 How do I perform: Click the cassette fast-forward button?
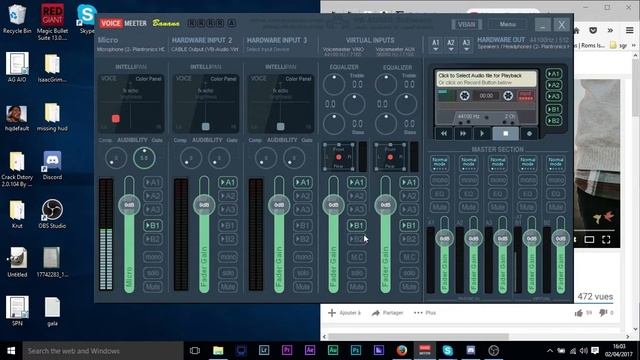point(463,133)
